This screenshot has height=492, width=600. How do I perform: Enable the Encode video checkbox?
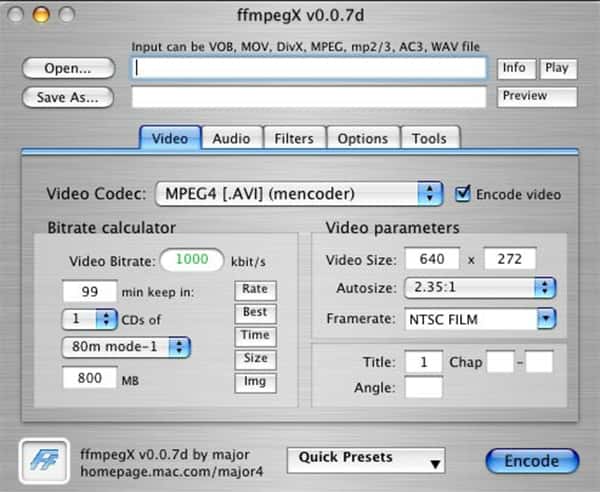(x=463, y=194)
